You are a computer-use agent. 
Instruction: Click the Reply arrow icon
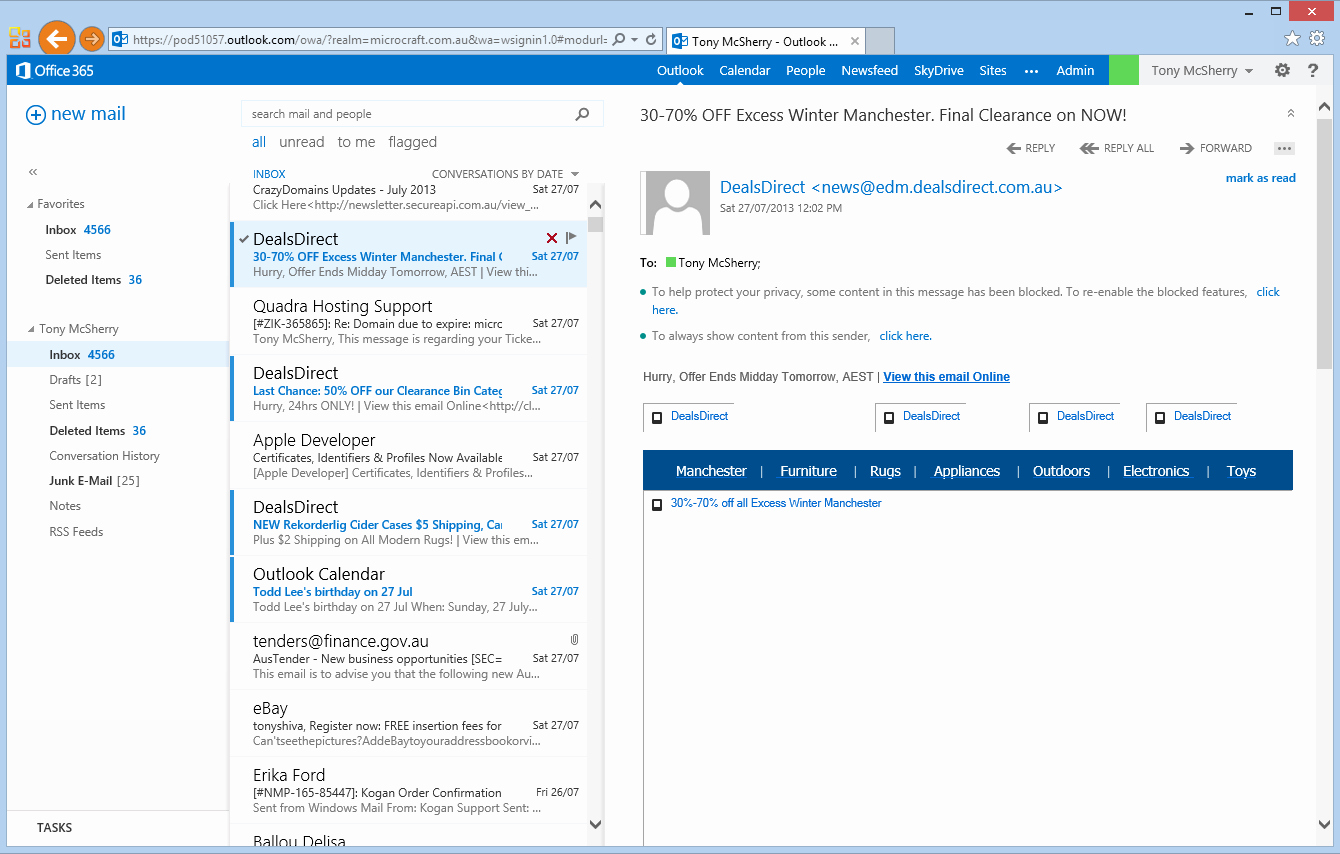[1014, 148]
